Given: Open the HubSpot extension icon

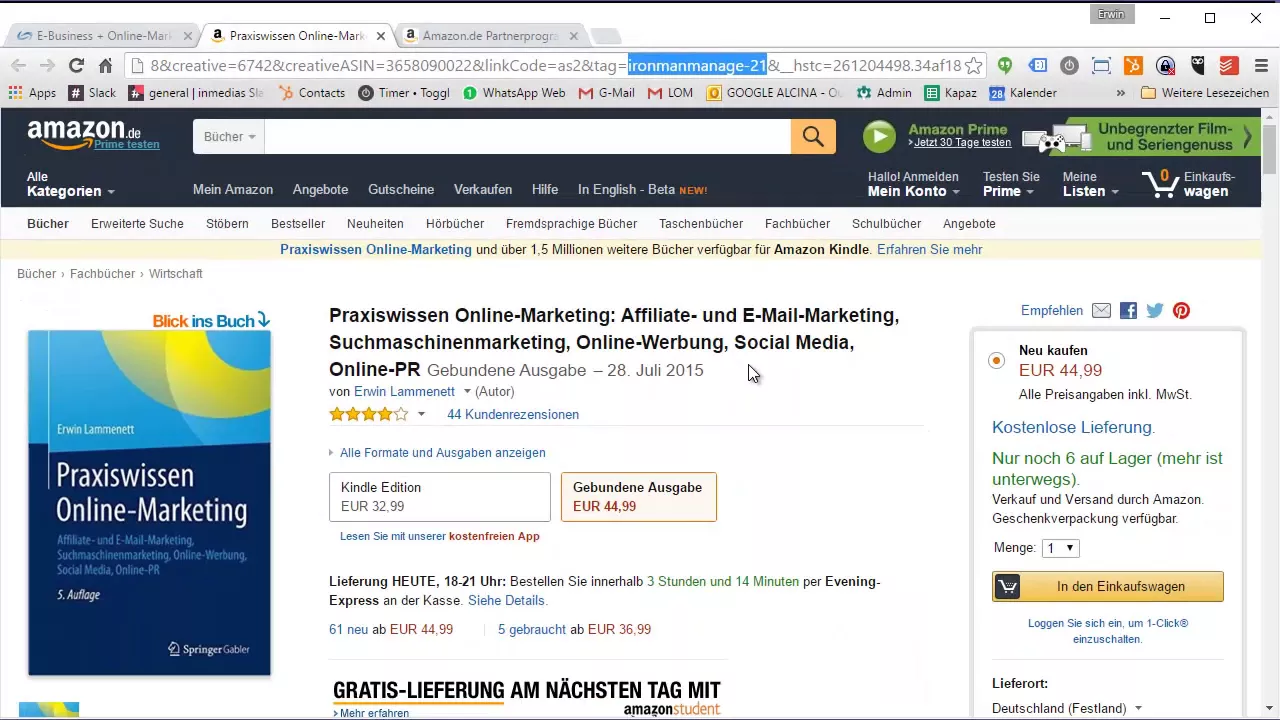Looking at the screenshot, I should (x=1133, y=66).
